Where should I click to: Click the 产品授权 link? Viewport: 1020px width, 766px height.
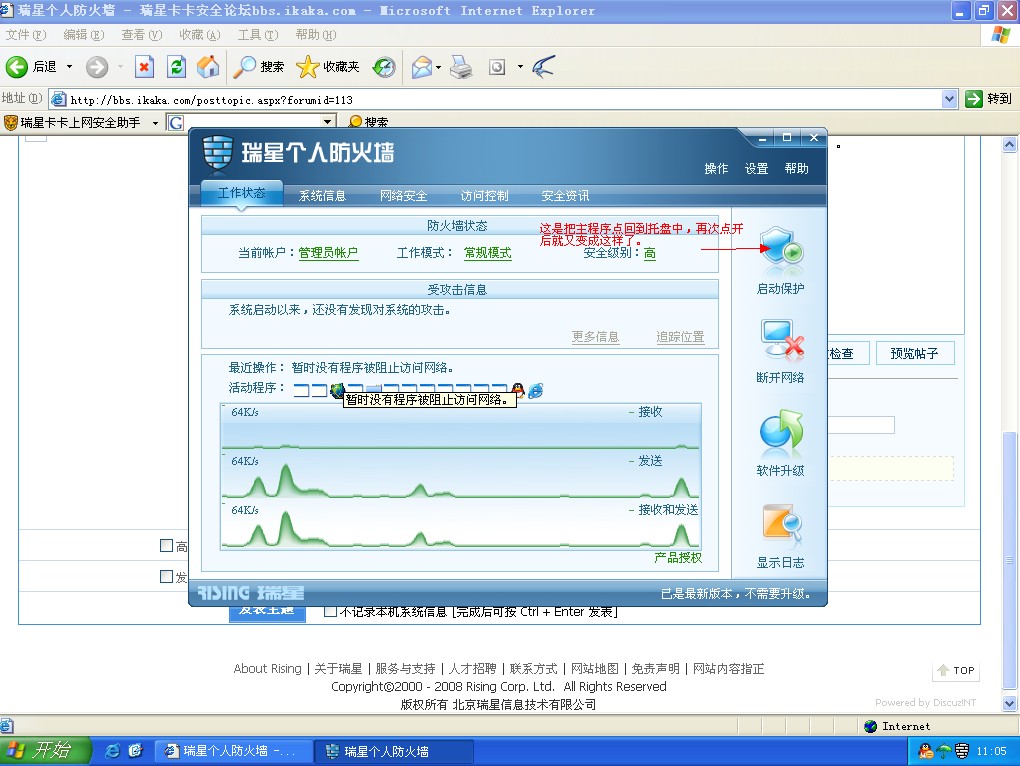(x=678, y=557)
